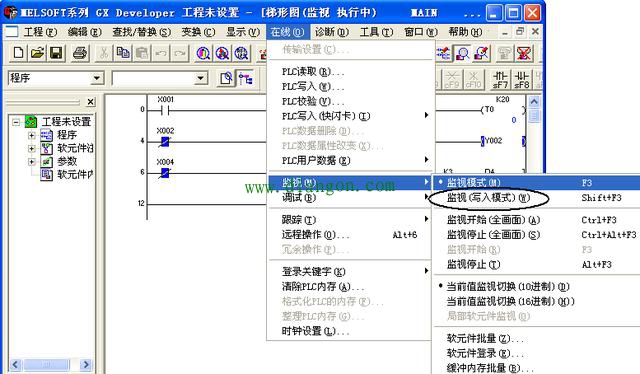This screenshot has height=374, width=640.
Task: Click tree panel scrollbar left arrow
Action: tap(16, 364)
